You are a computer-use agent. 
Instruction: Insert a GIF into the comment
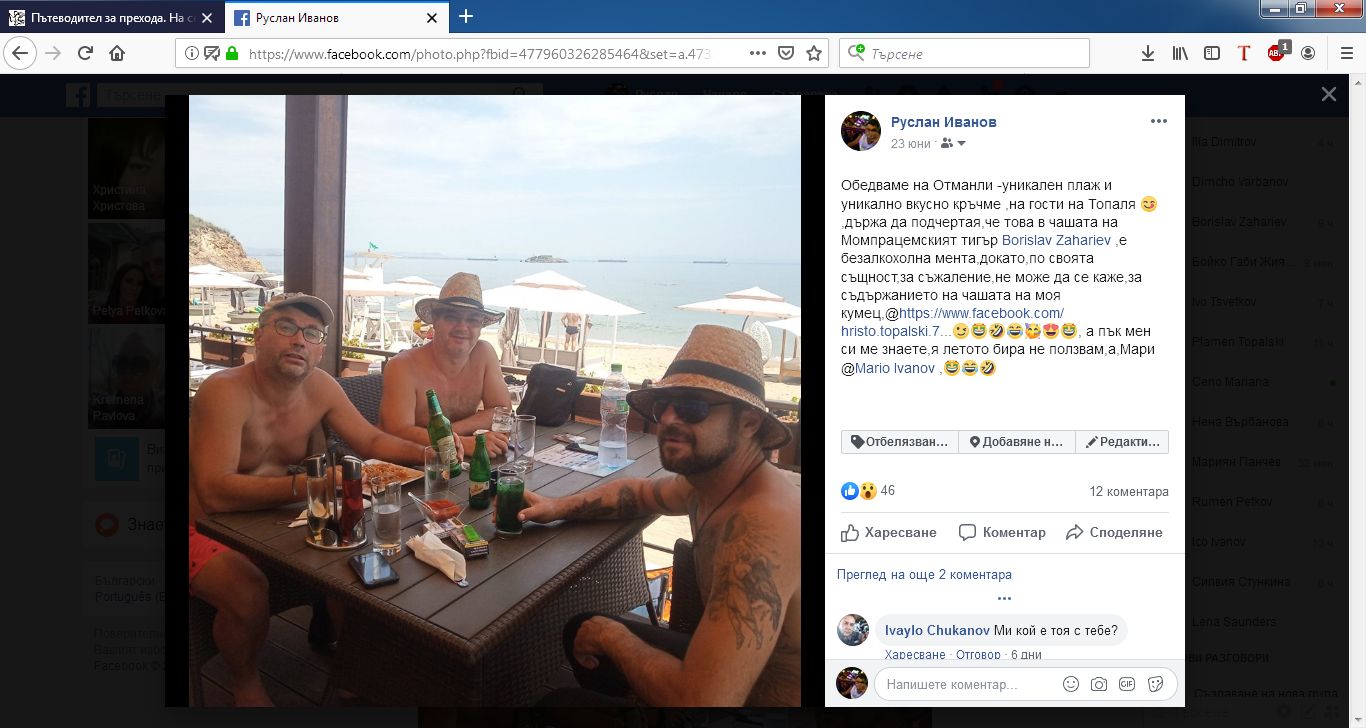(1127, 685)
